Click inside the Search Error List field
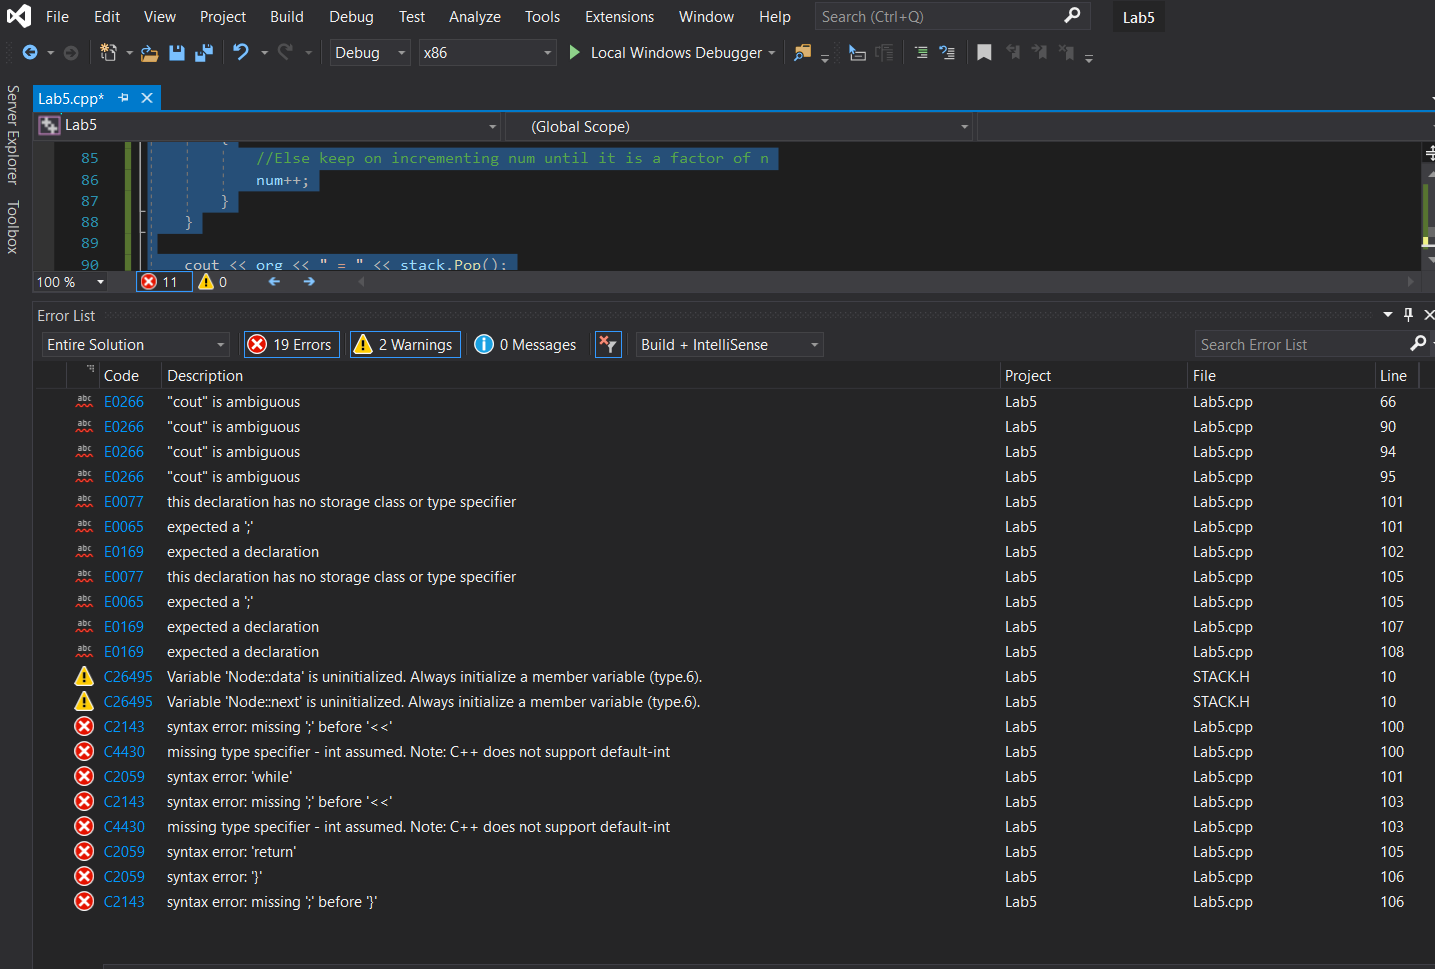The height and width of the screenshot is (969, 1435). [x=1300, y=345]
